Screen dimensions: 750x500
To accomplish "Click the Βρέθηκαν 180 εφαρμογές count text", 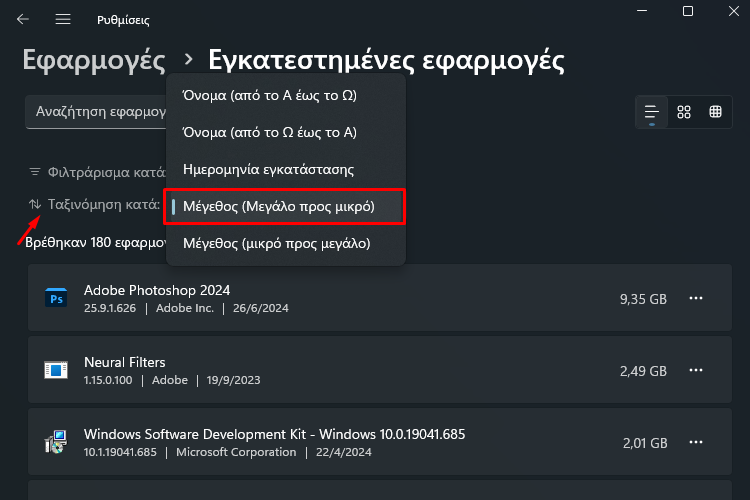I will click(x=96, y=243).
